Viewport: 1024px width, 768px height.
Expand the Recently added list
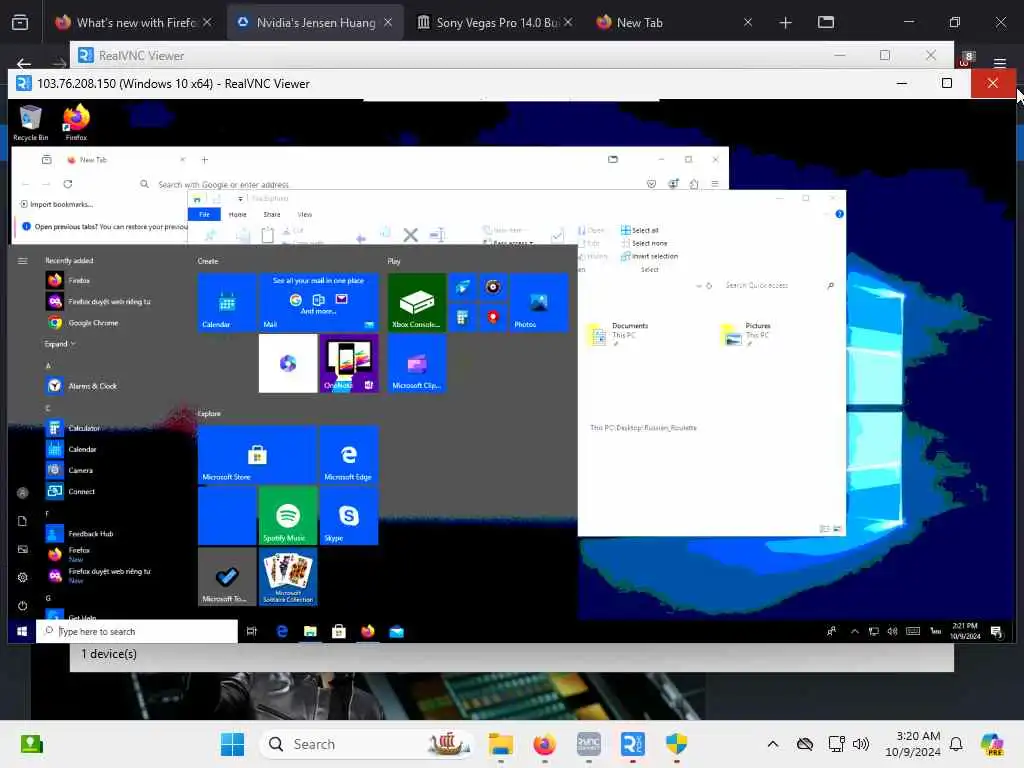pyautogui.click(x=59, y=344)
